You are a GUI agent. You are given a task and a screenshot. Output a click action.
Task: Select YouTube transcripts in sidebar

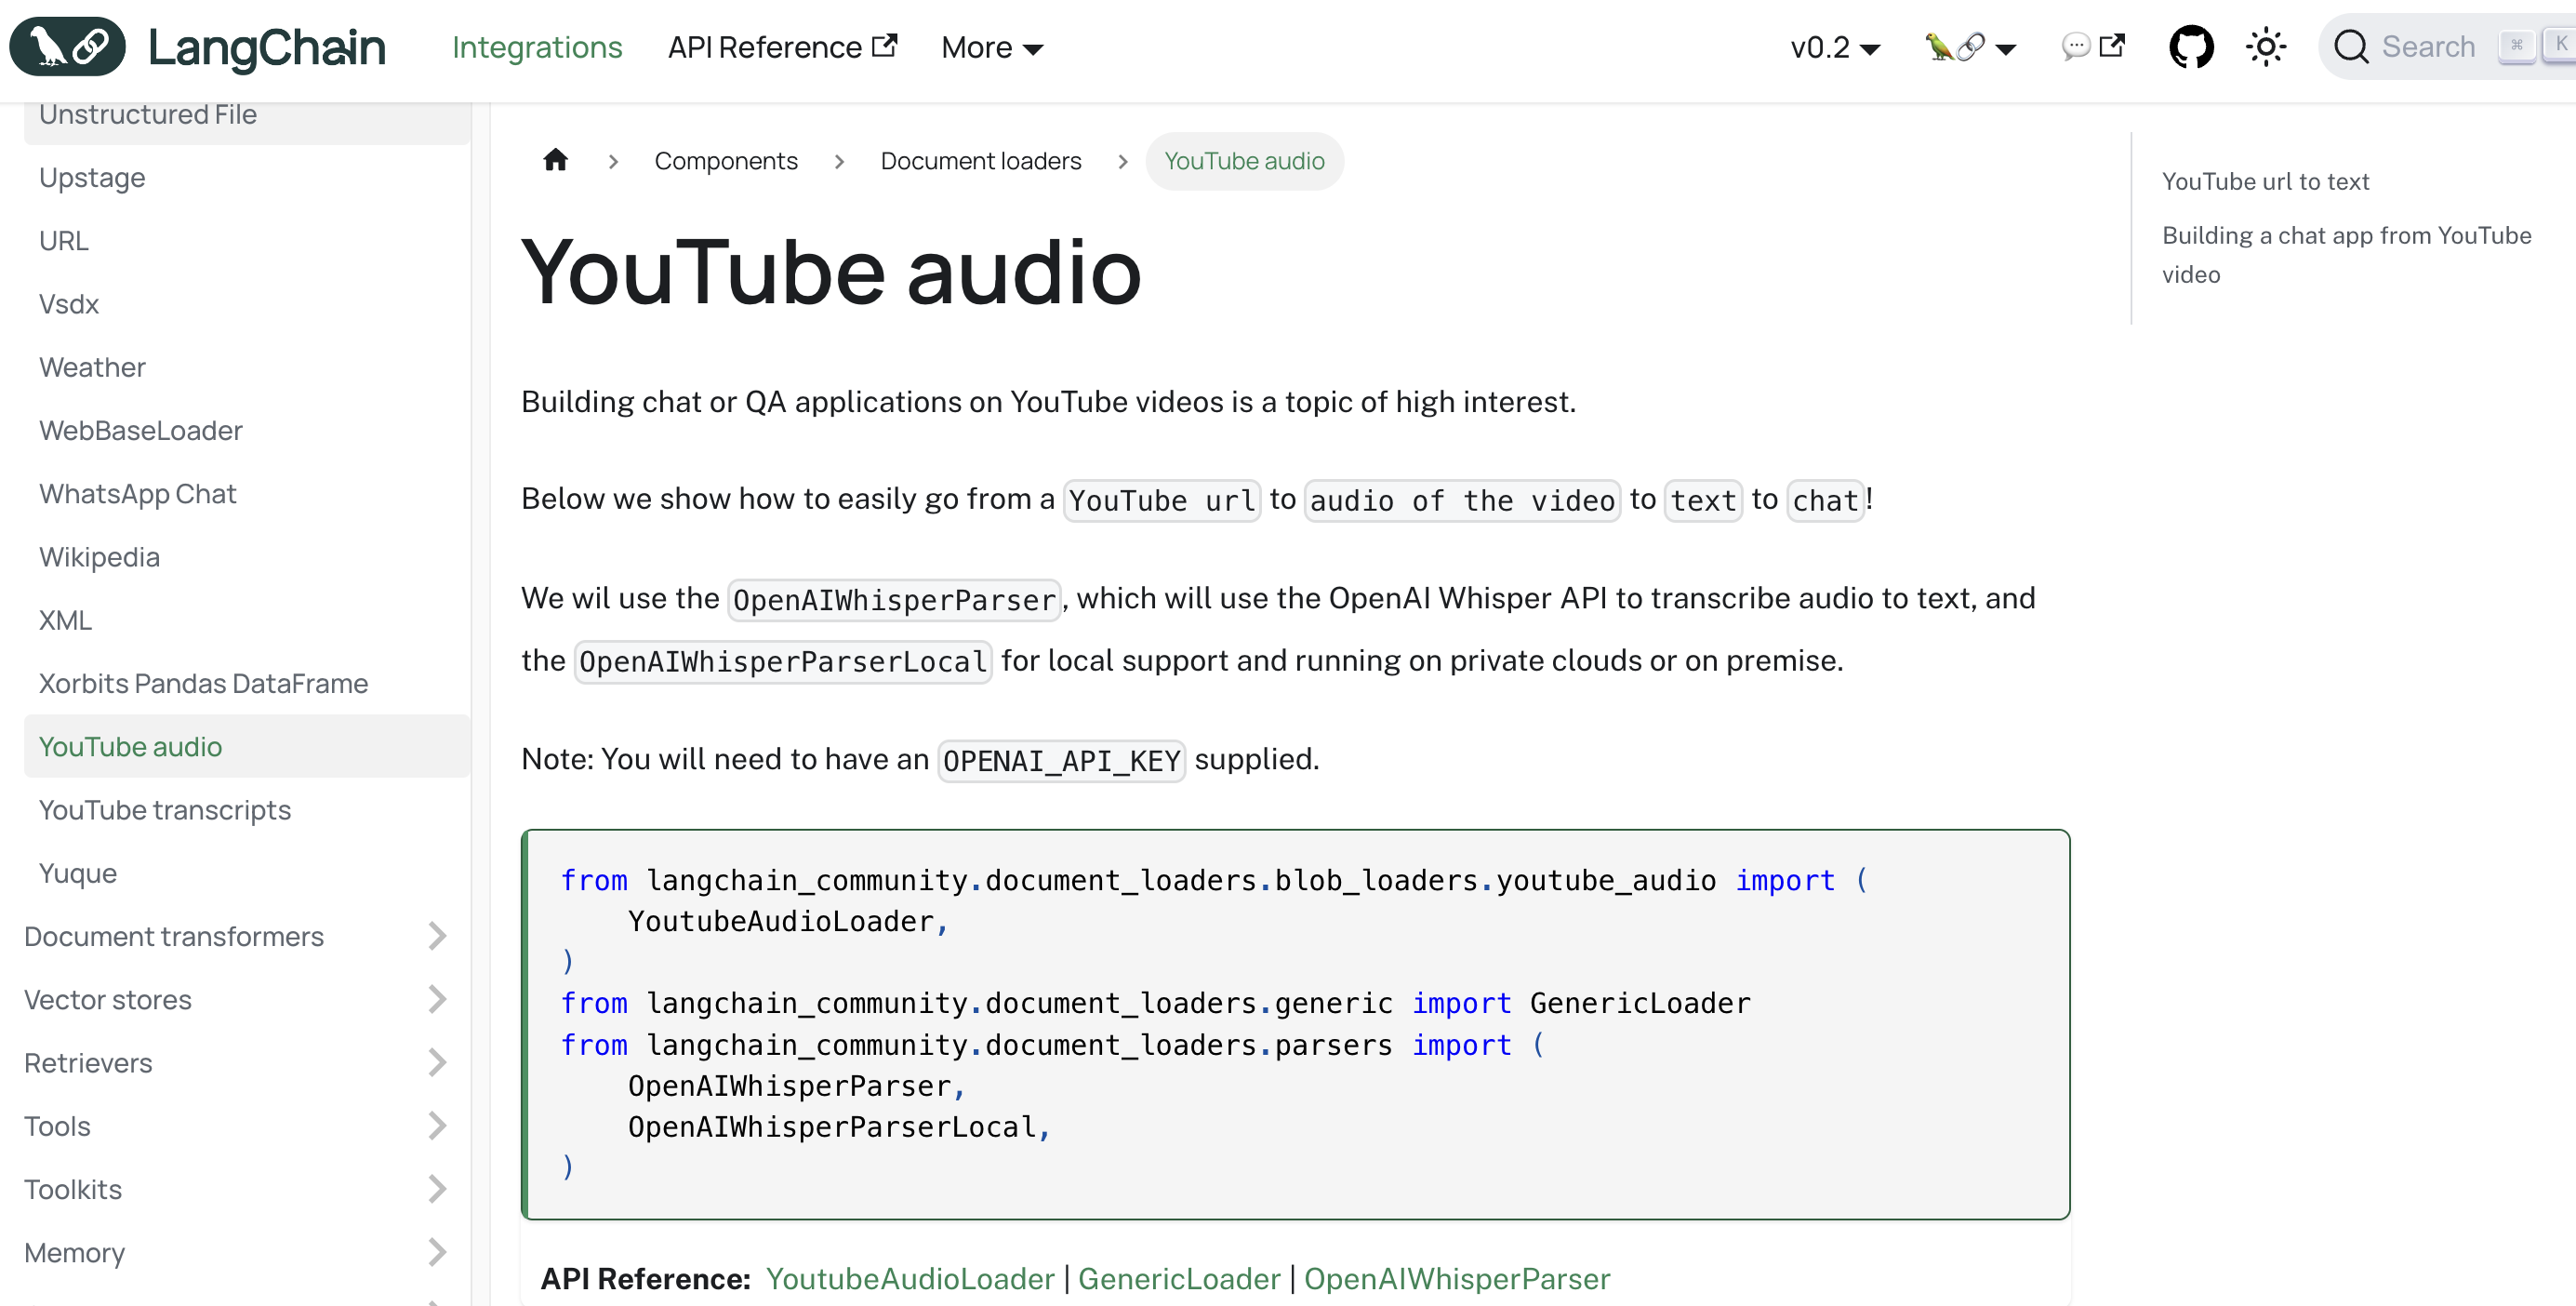point(165,810)
